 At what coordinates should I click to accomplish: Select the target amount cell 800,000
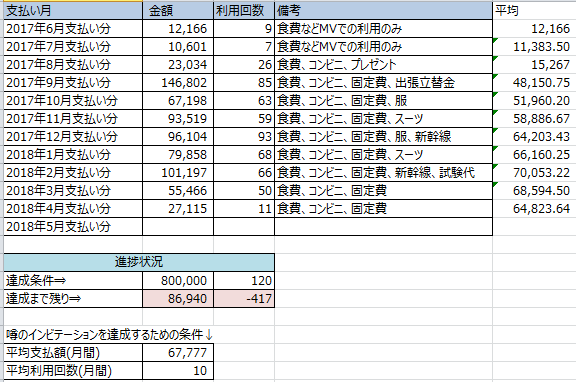click(178, 281)
